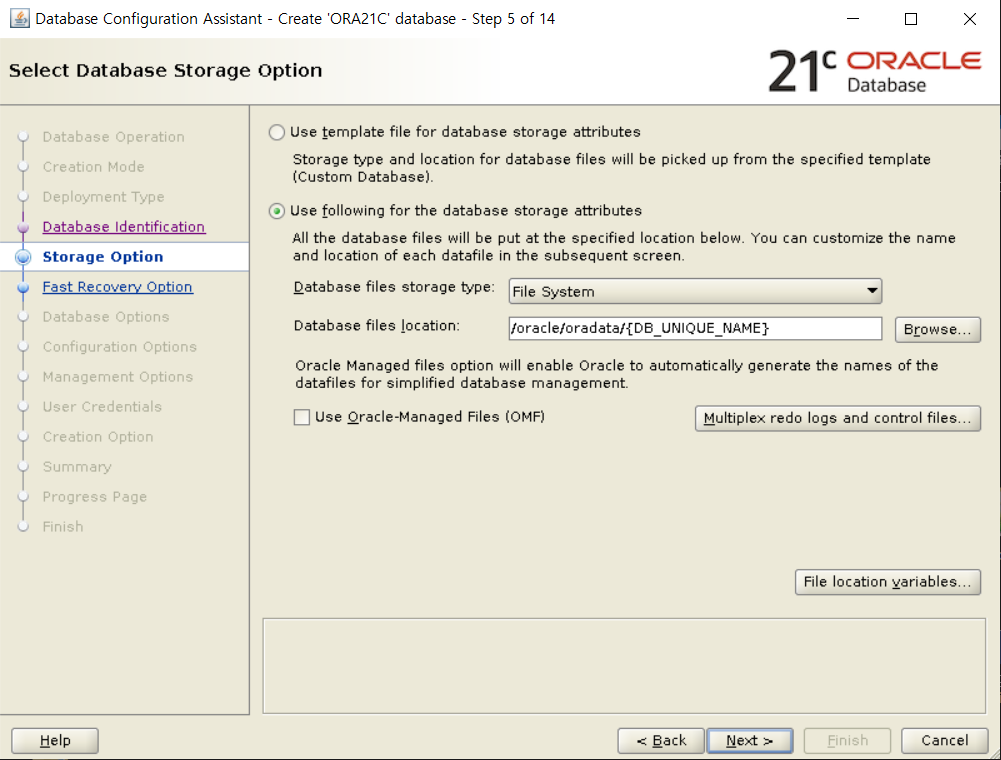Click the Database files location input field
Screen dimensions: 1001x760
(695, 328)
